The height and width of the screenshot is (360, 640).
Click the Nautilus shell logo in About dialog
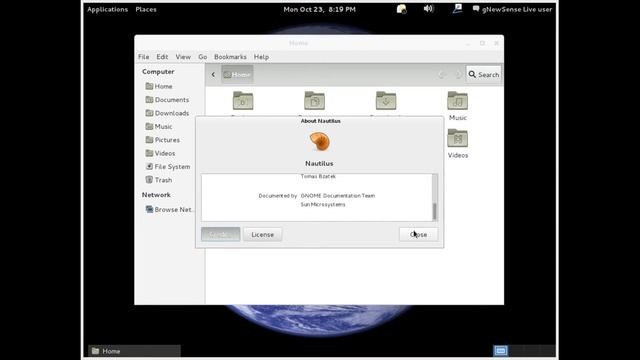coord(320,142)
